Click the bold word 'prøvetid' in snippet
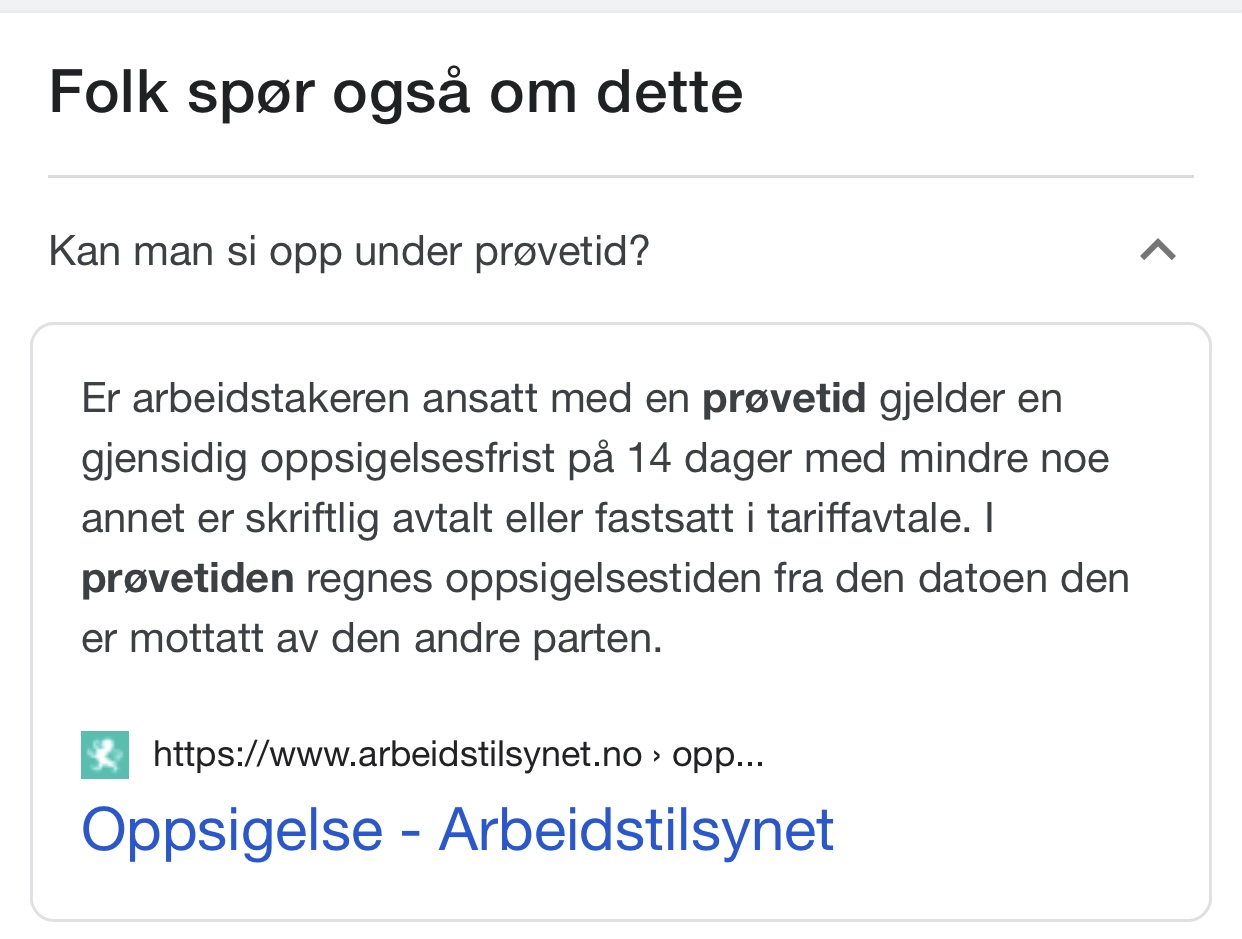 coord(784,400)
